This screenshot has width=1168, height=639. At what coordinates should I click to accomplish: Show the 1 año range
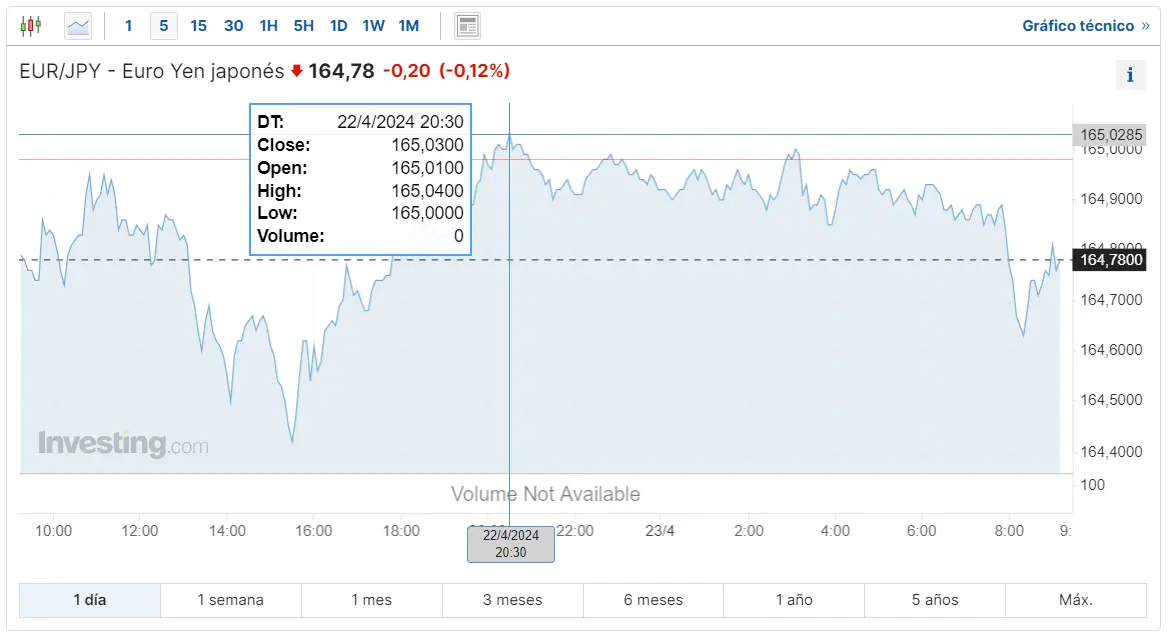click(794, 600)
